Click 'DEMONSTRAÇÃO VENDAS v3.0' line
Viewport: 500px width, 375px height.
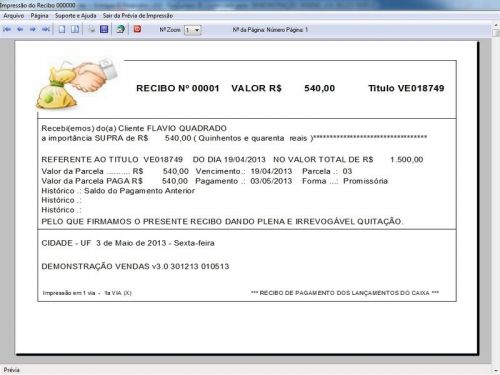click(135, 266)
